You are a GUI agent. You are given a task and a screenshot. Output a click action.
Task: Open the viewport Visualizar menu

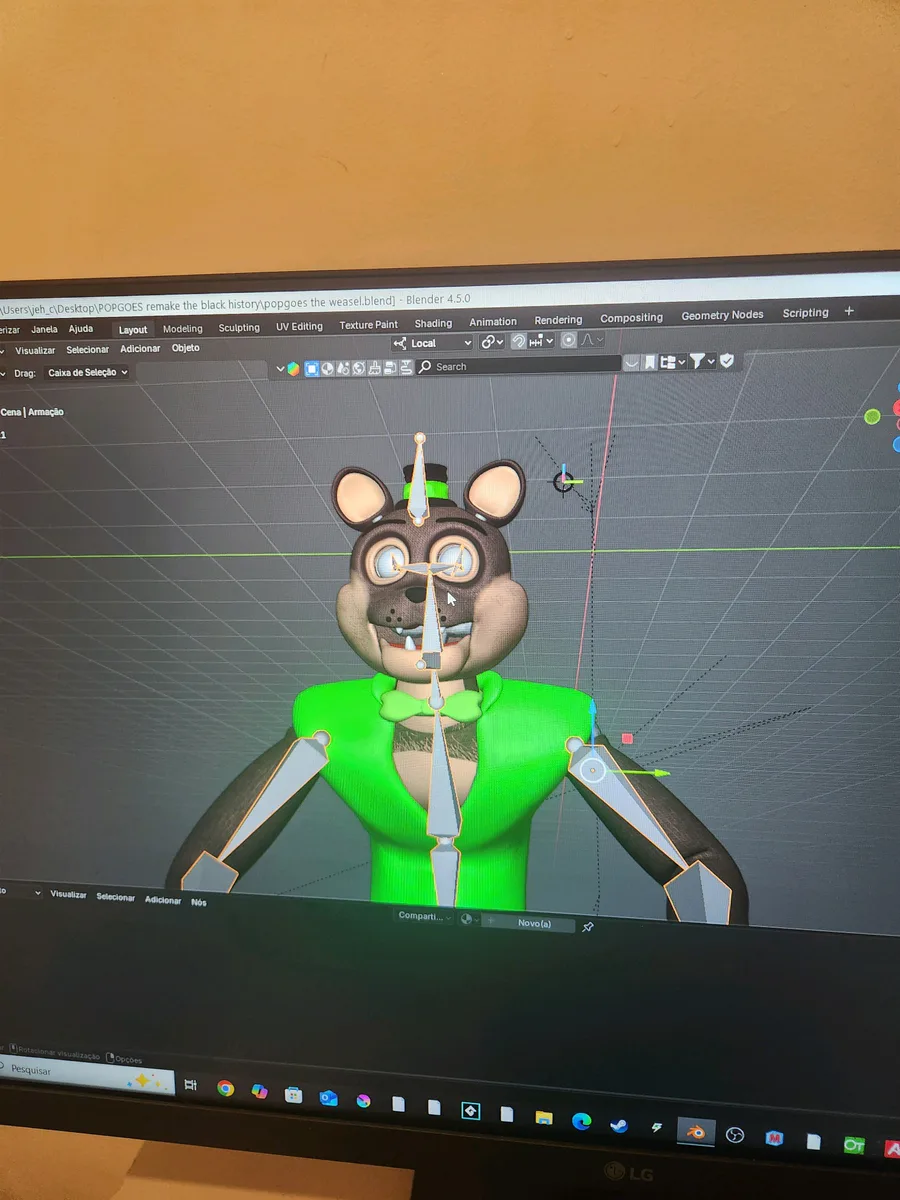tap(35, 351)
